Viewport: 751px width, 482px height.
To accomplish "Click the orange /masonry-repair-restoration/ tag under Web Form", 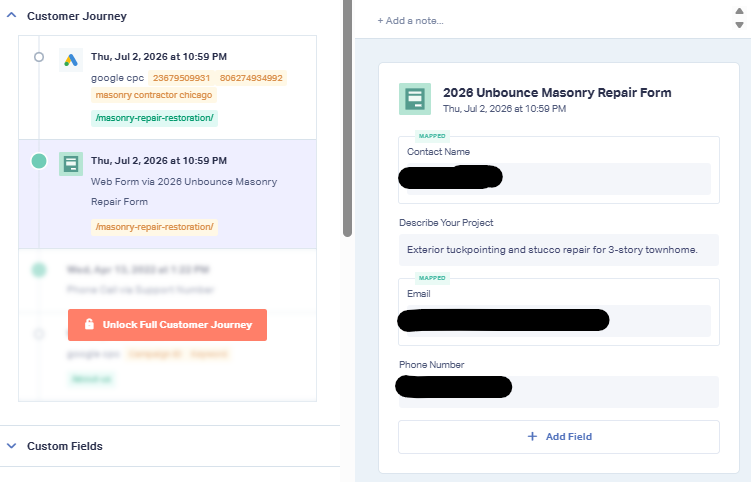I will pos(154,227).
